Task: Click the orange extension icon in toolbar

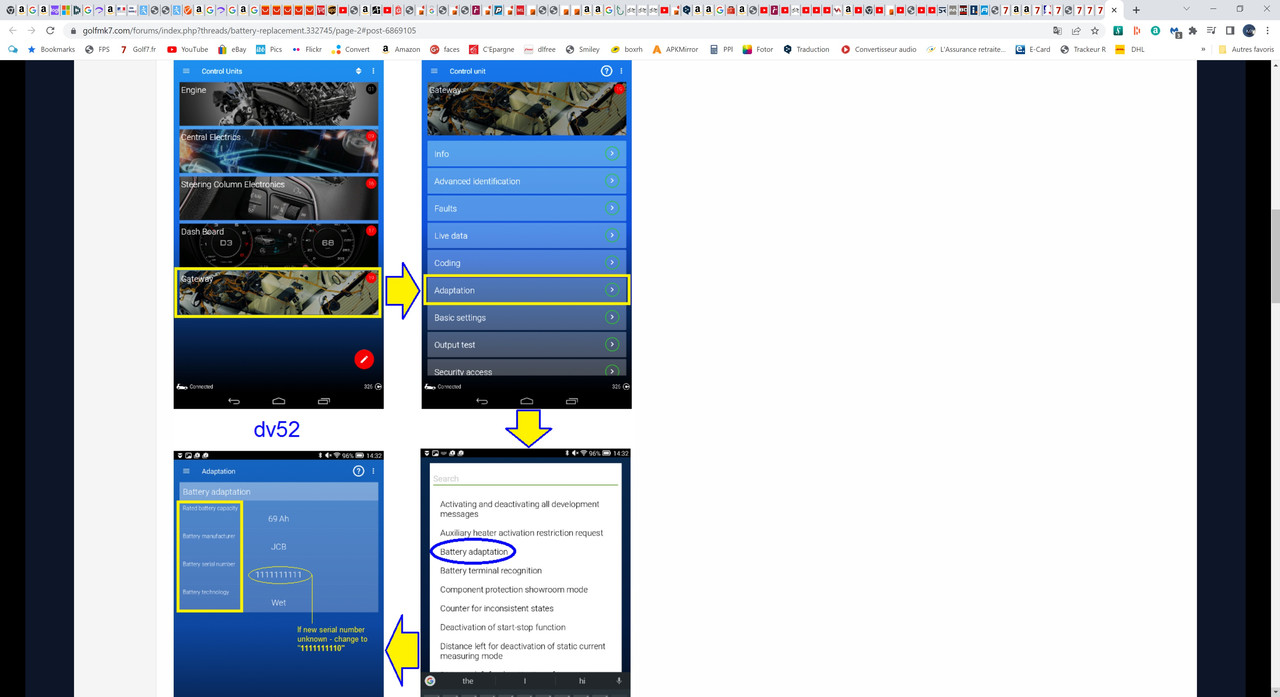Action: click(x=1137, y=31)
